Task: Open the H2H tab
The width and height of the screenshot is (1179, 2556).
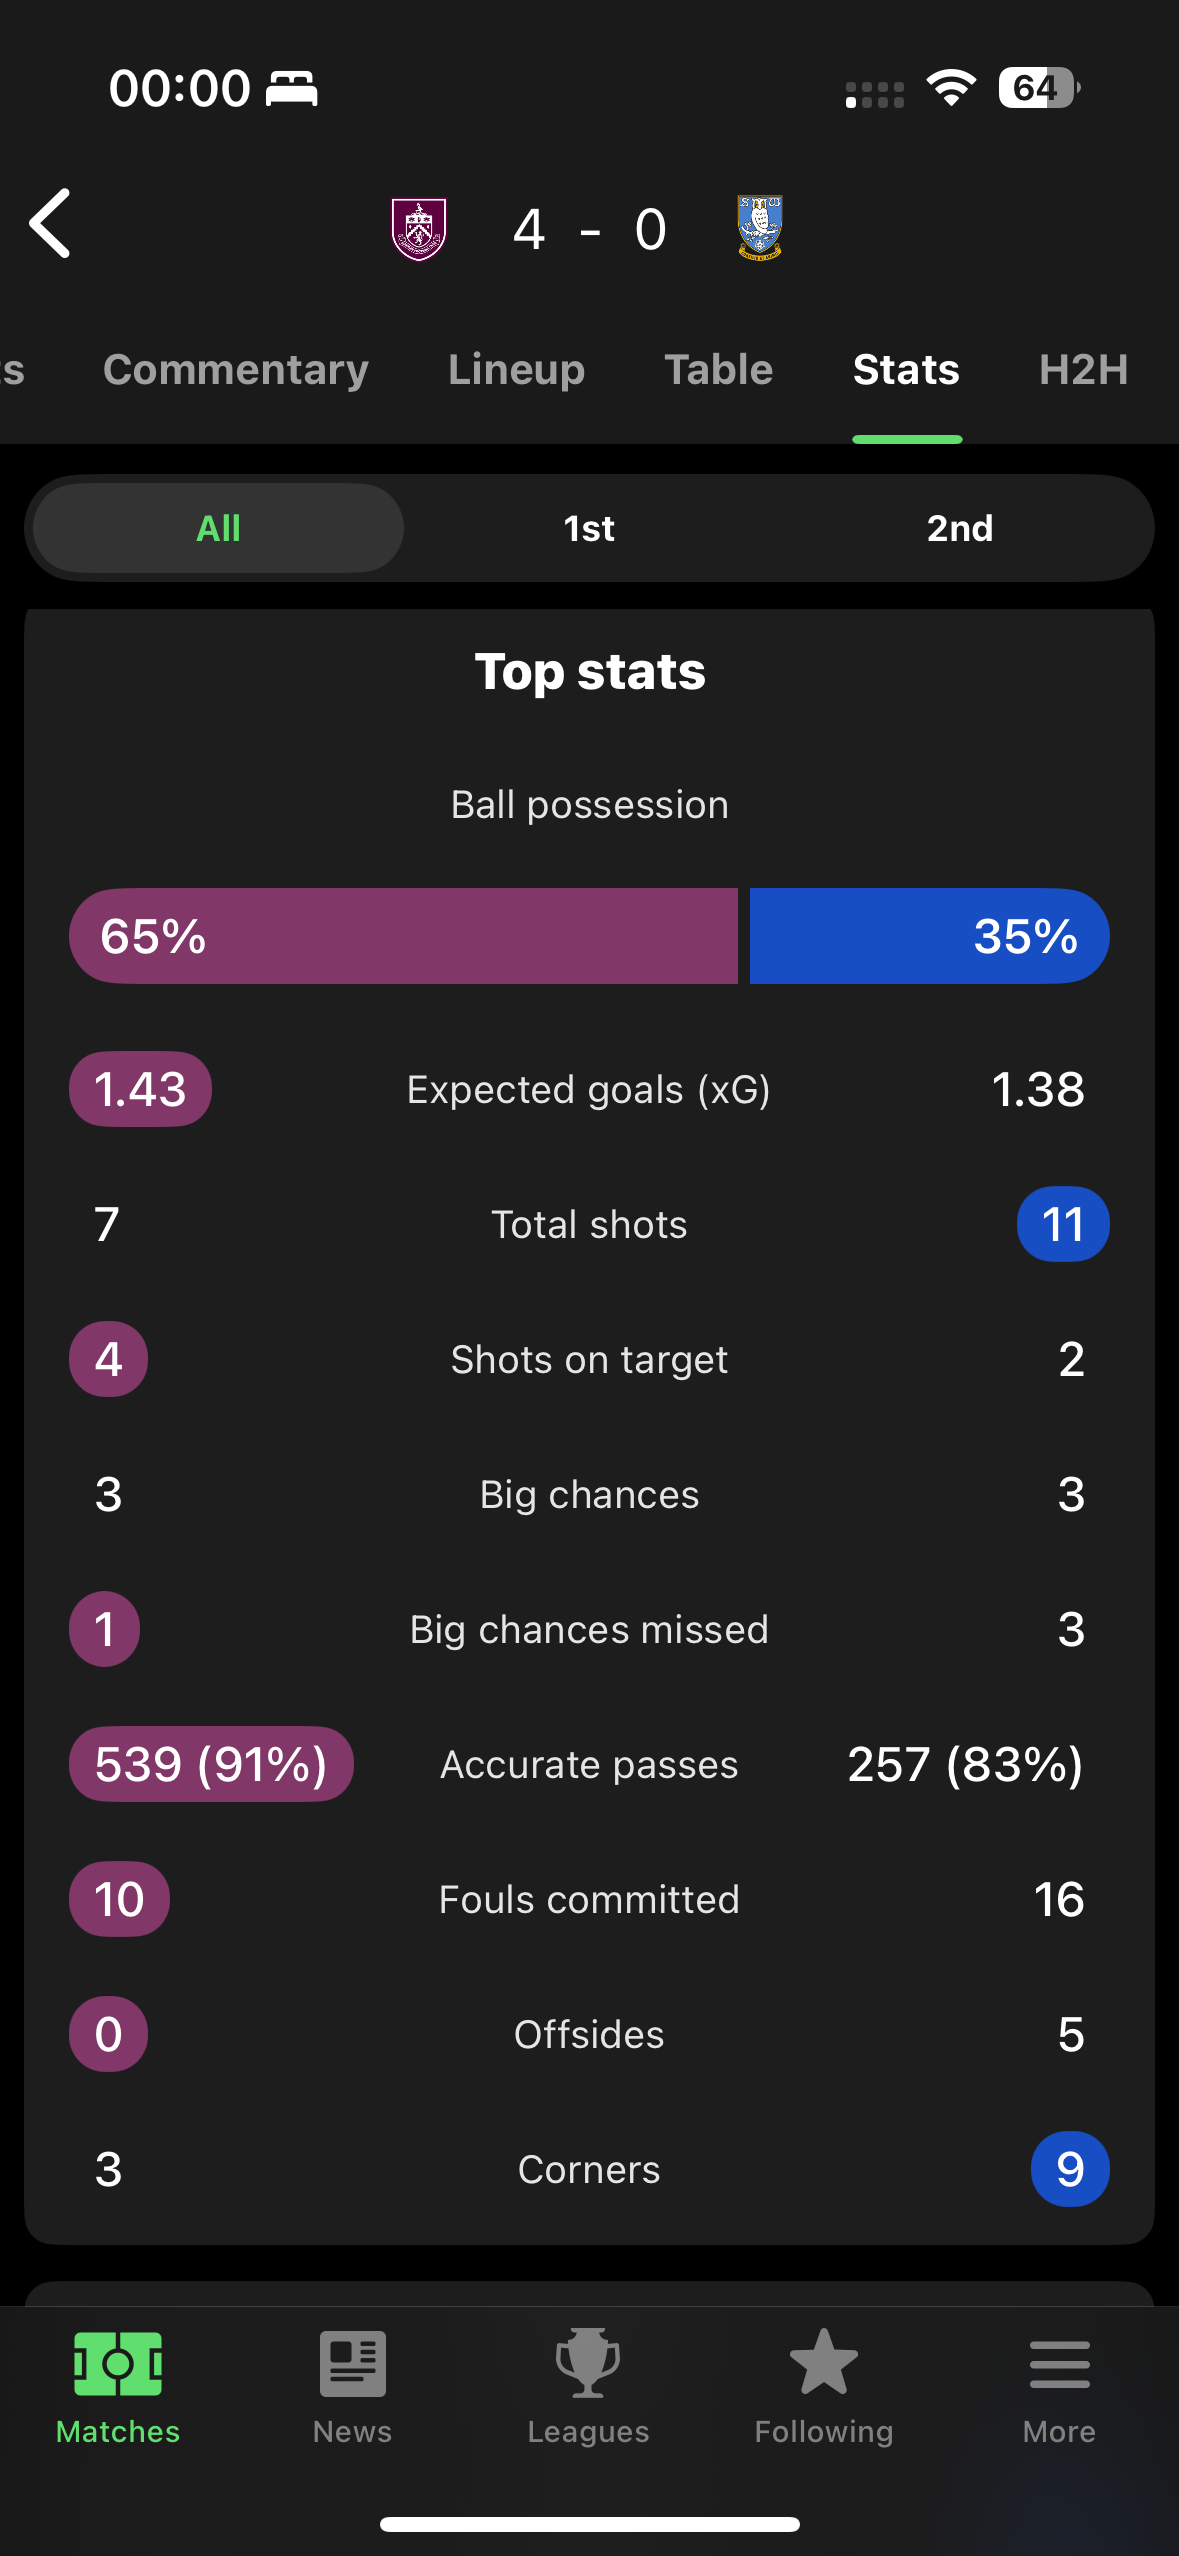Action: coord(1084,370)
